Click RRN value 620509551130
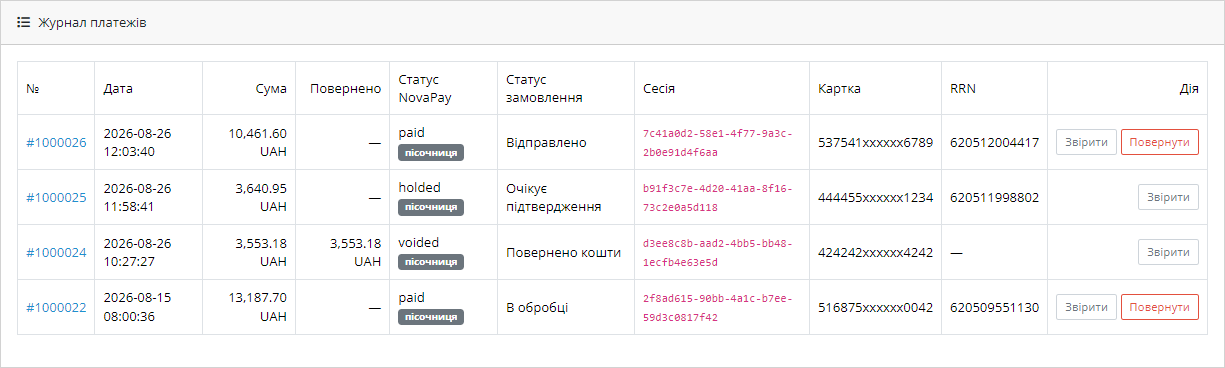The height and width of the screenshot is (368, 1225). pos(994,308)
